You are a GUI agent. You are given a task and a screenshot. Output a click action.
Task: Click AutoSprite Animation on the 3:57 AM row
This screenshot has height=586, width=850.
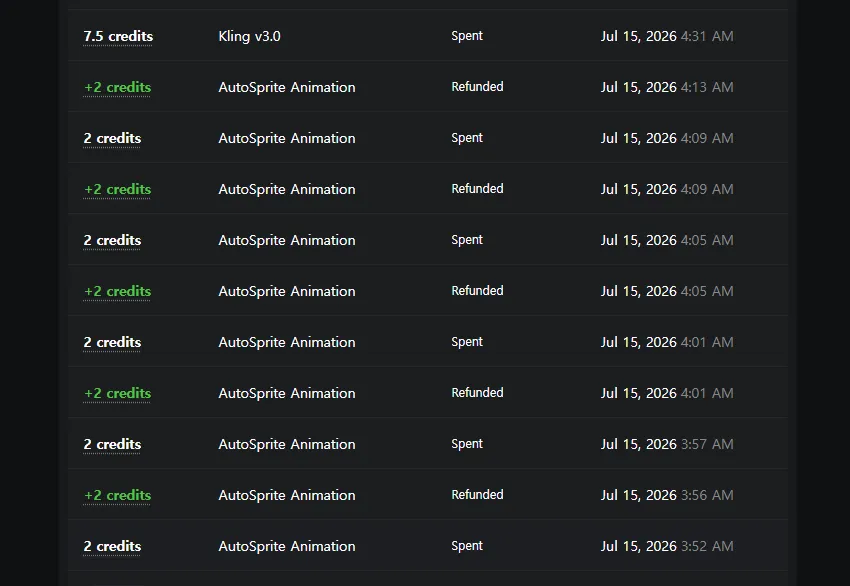(x=287, y=444)
